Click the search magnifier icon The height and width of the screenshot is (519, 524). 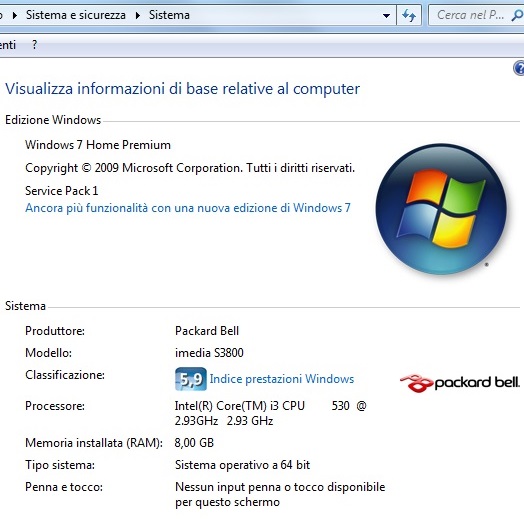(517, 15)
